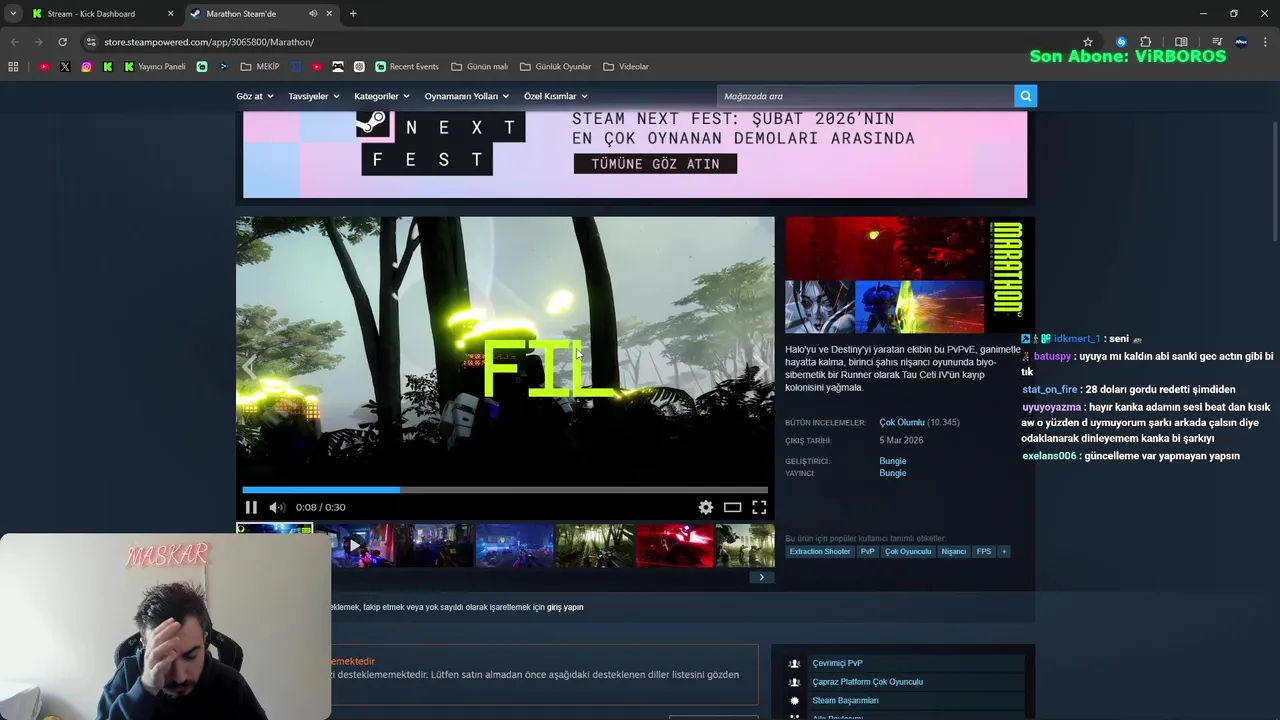Select the FPS tag

[984, 552]
